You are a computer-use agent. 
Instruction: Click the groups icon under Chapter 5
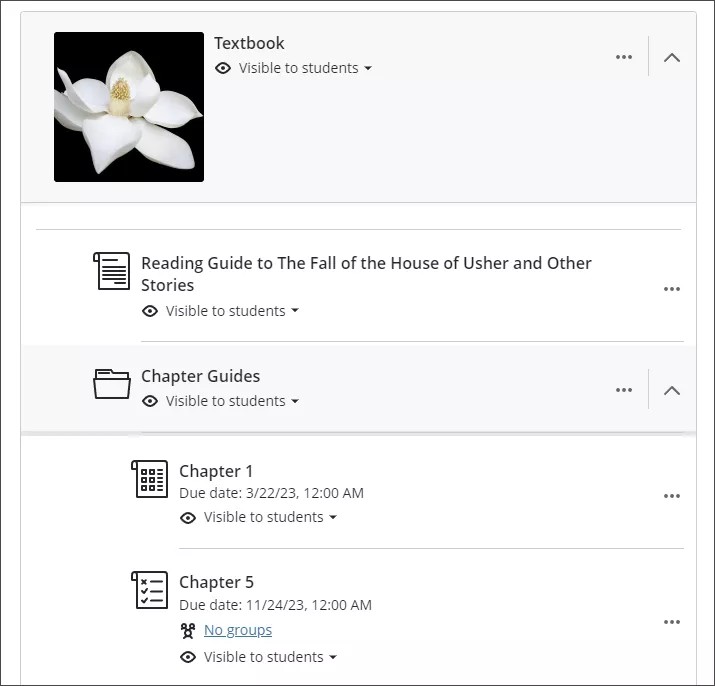point(187,630)
